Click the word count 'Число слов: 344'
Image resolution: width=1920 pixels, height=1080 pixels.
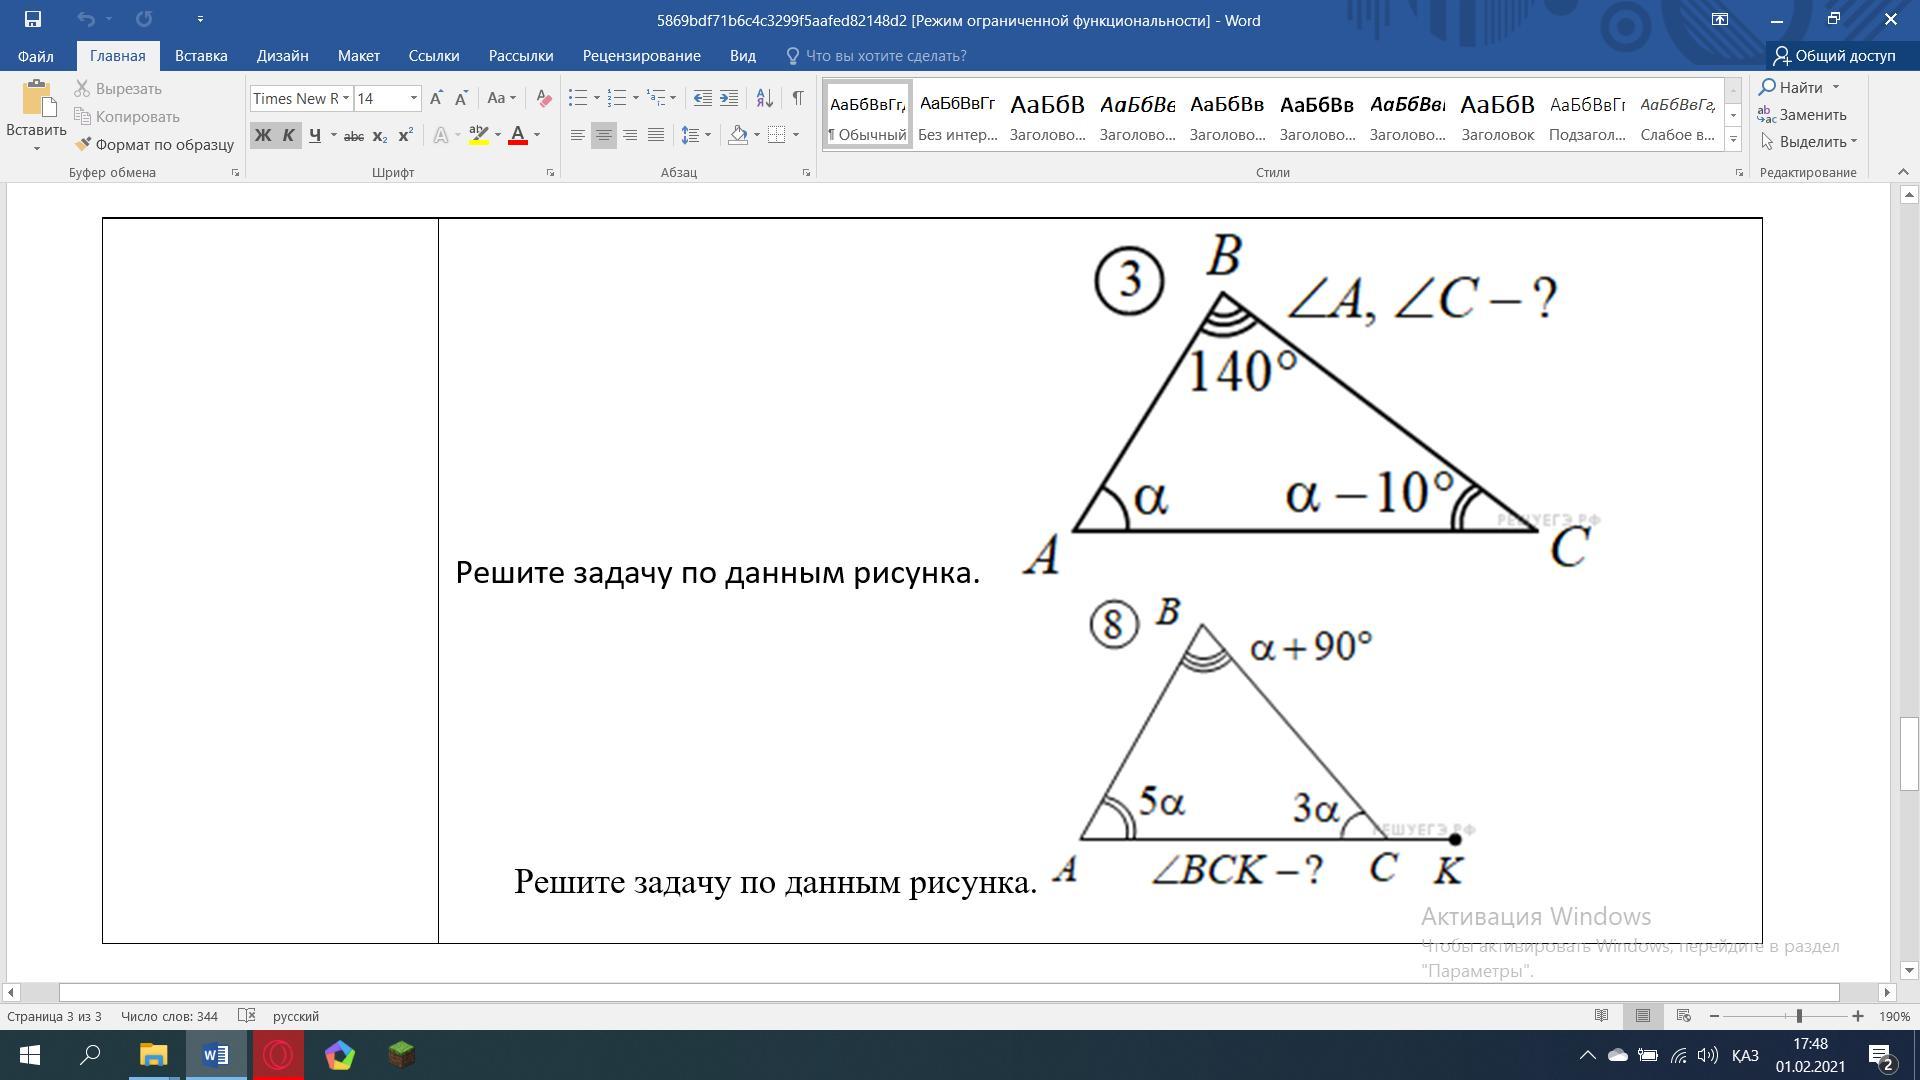169,1016
